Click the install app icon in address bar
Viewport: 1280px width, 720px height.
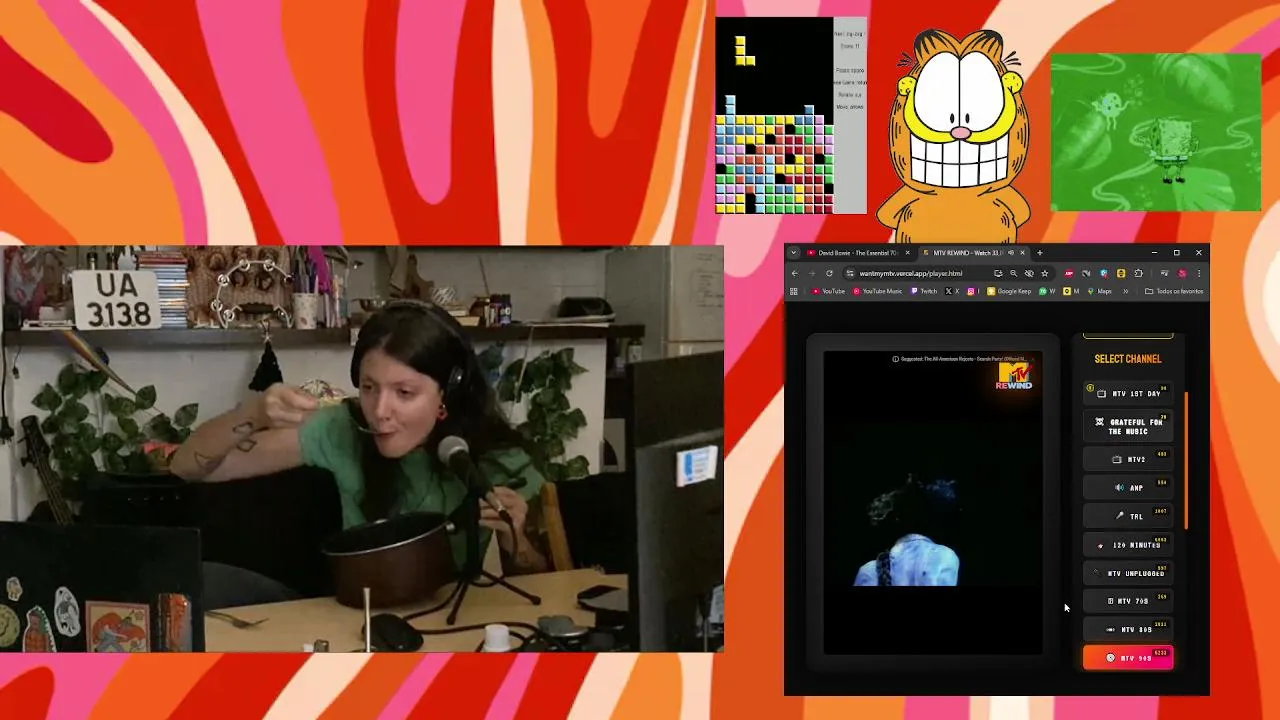coord(998,273)
